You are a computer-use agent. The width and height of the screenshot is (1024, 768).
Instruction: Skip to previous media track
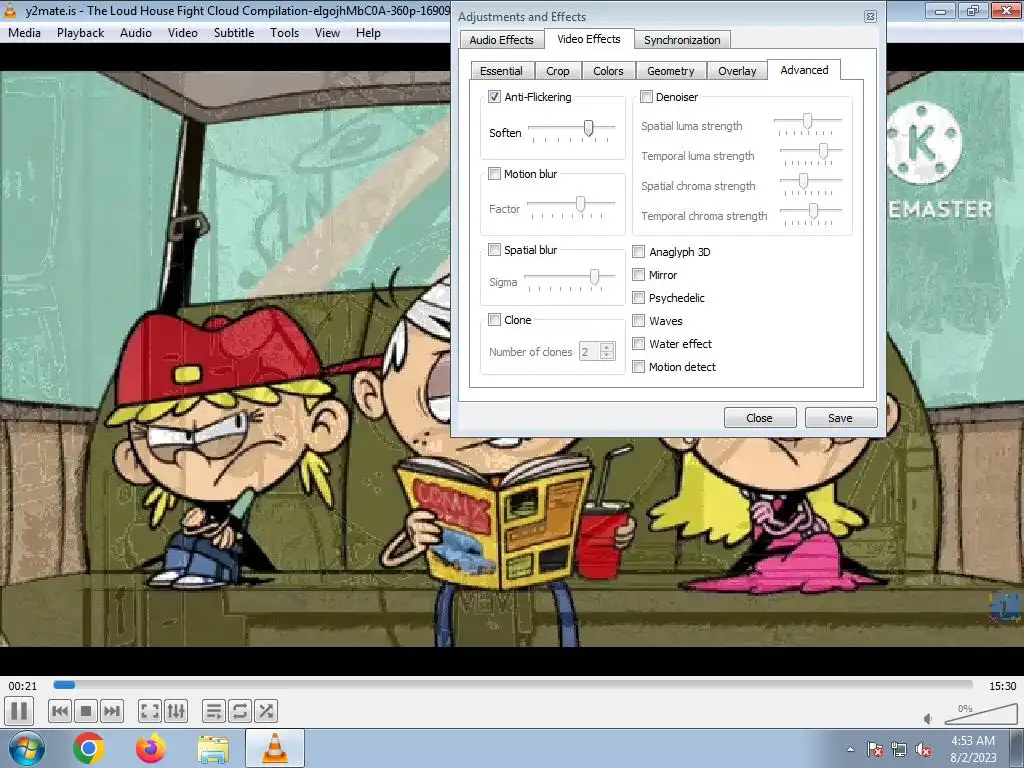point(60,711)
